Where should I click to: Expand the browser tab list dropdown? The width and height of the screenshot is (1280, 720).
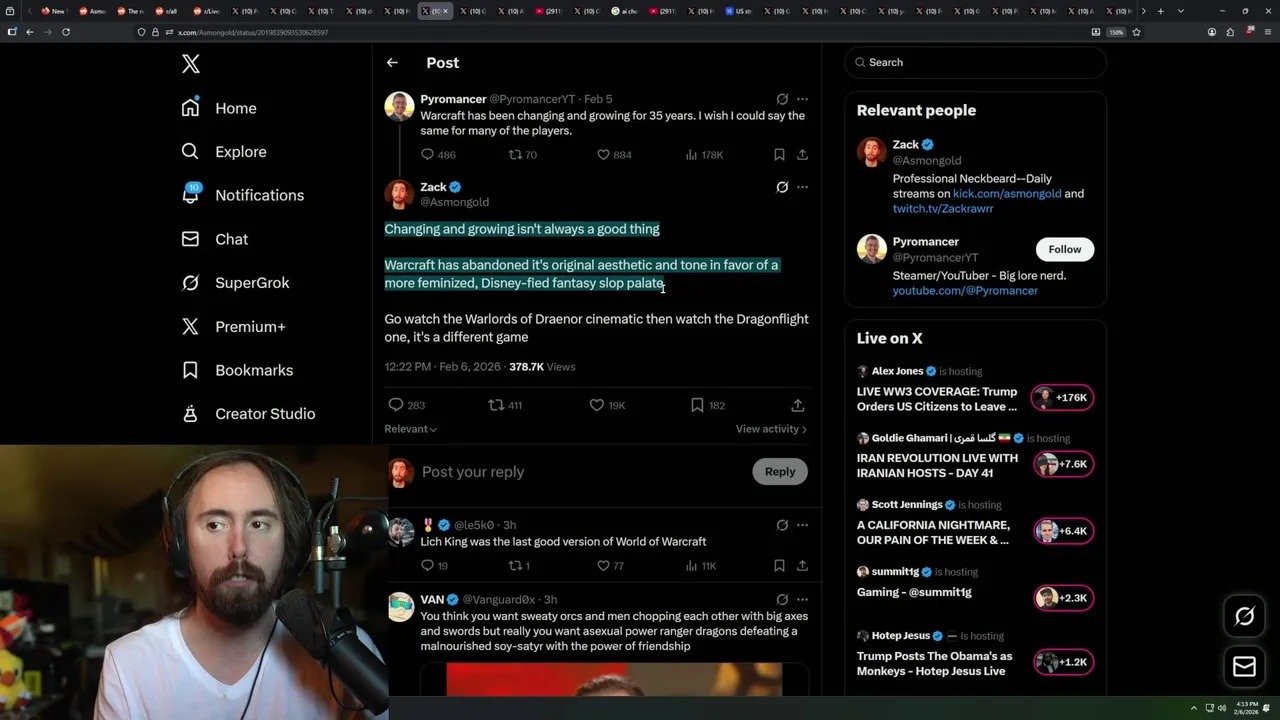tap(1181, 11)
